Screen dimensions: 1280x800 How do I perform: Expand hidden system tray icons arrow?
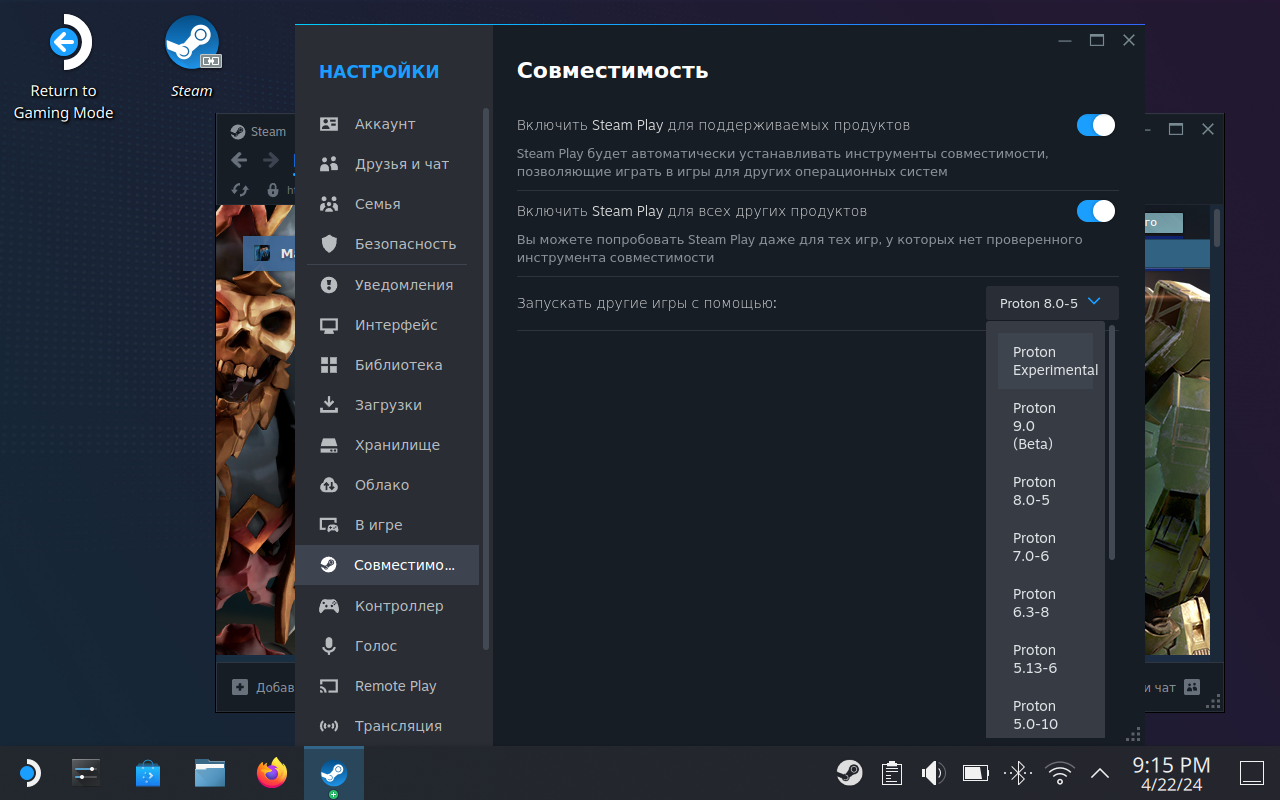tap(1099, 772)
